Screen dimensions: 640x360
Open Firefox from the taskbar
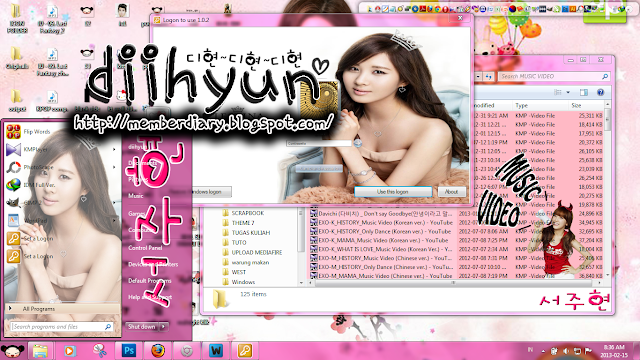[158, 351]
